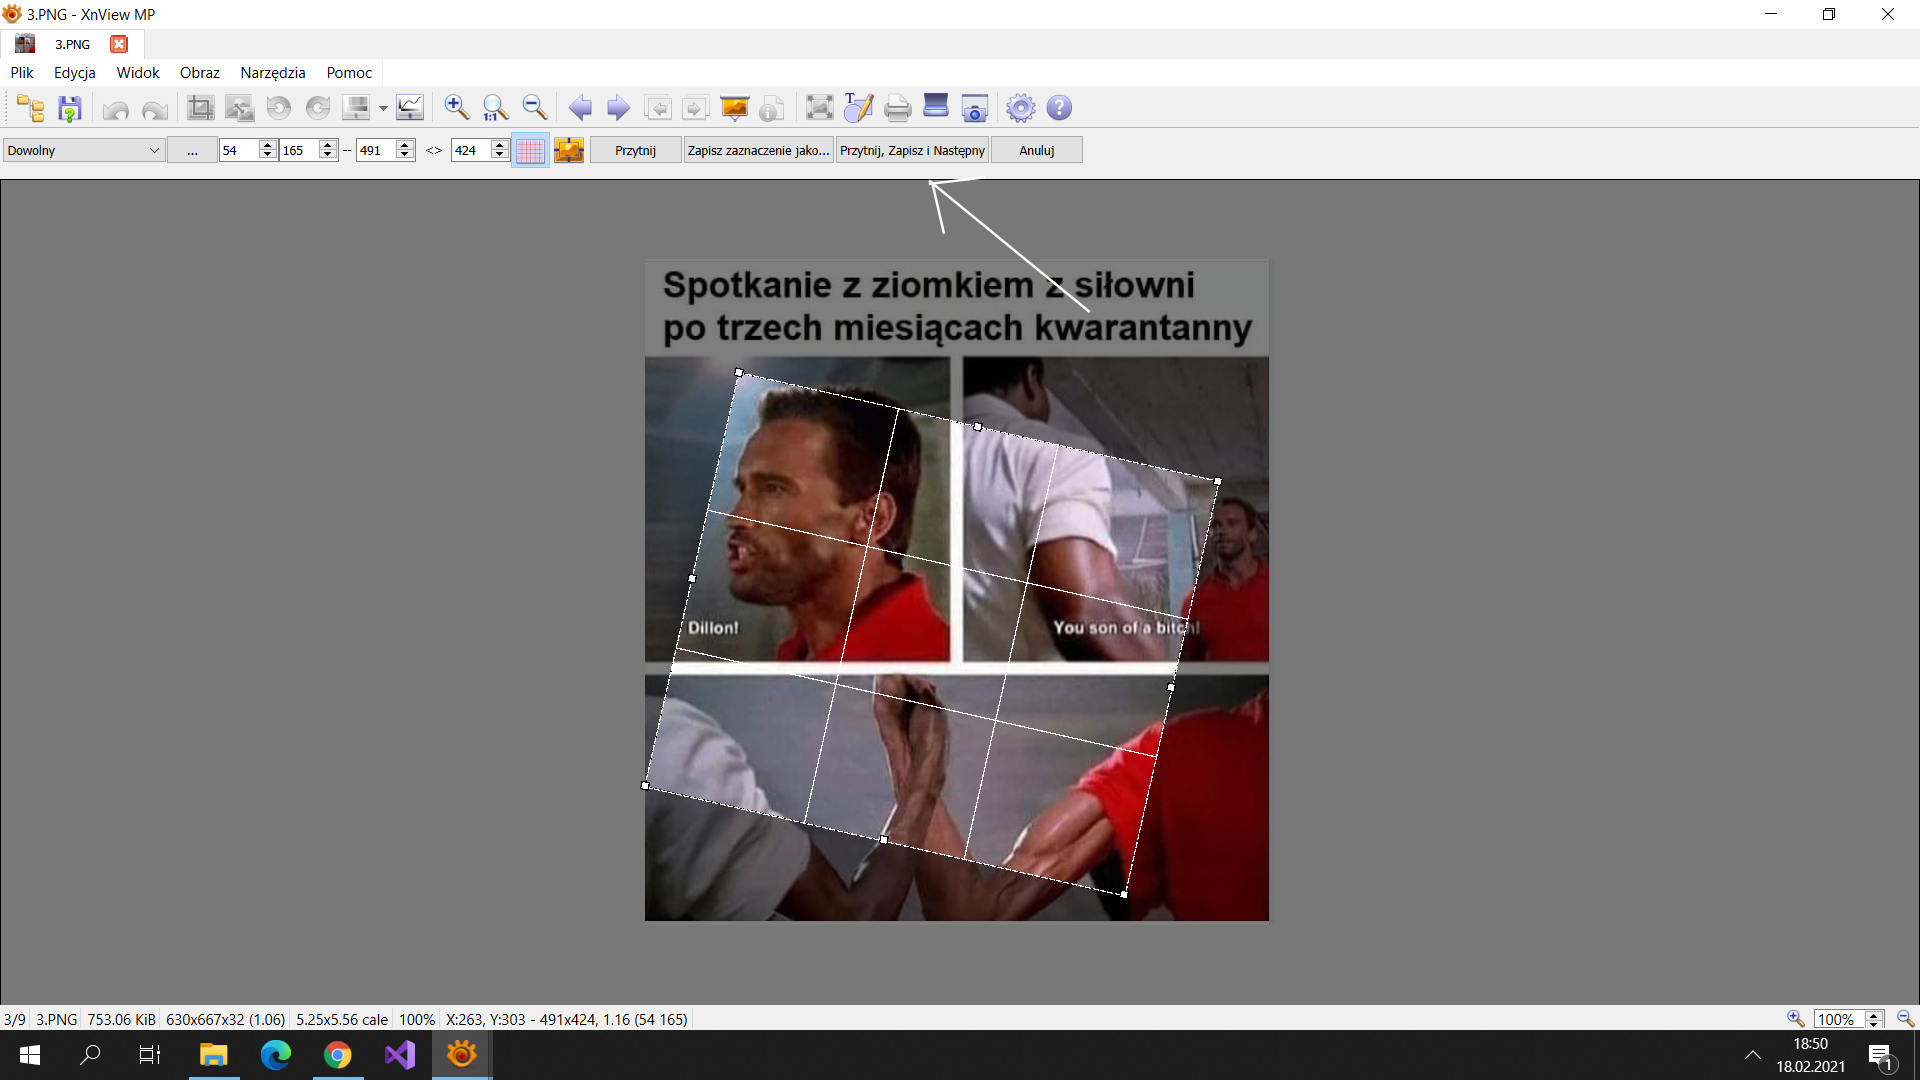Open the Narzędzia menu
Viewport: 1920px width, 1080px height.
[272, 72]
